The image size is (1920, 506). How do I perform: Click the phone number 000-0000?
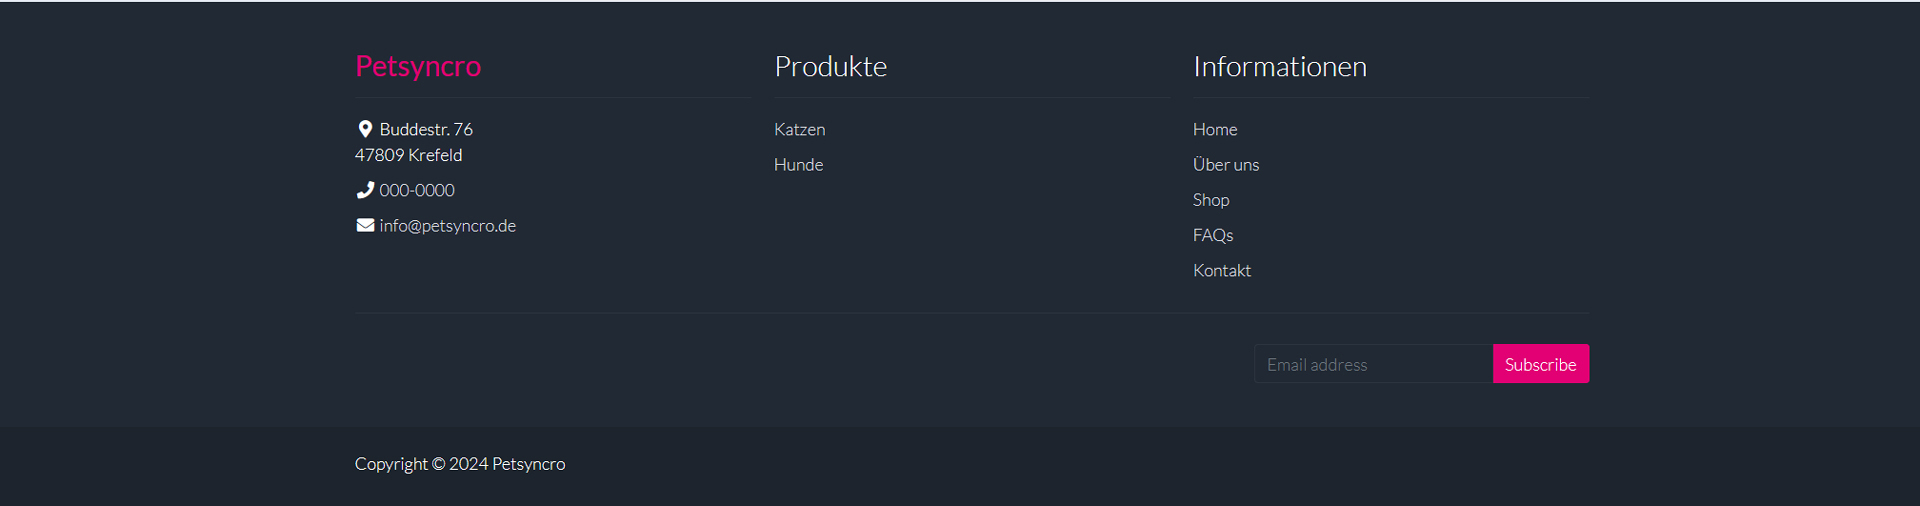pos(417,190)
